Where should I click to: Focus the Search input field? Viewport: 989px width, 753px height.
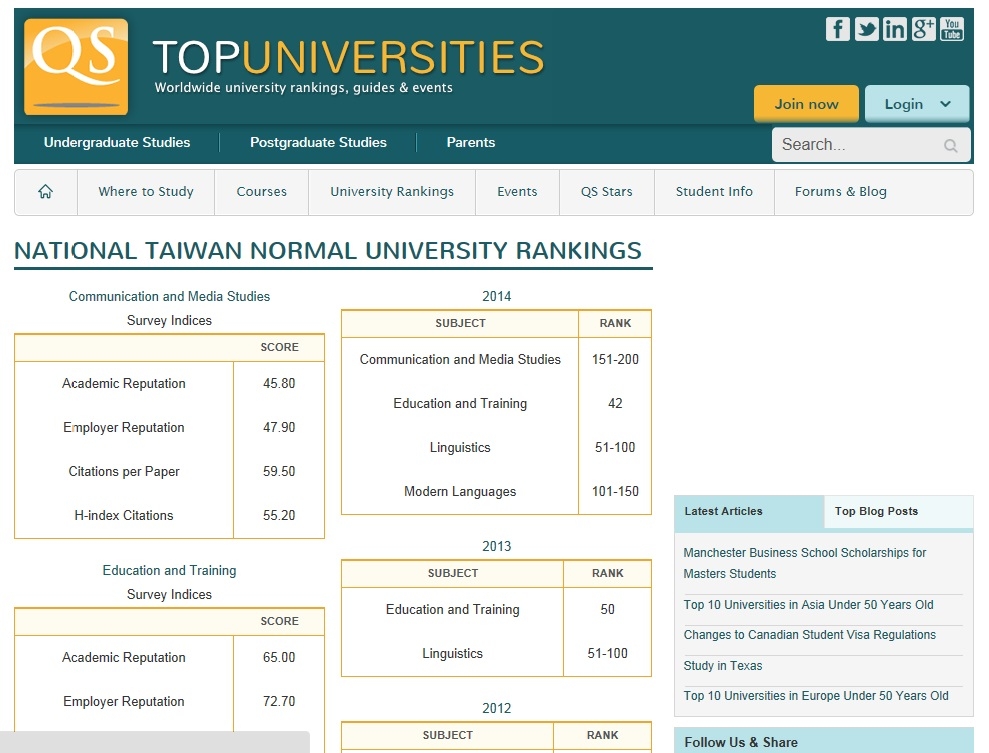871,145
